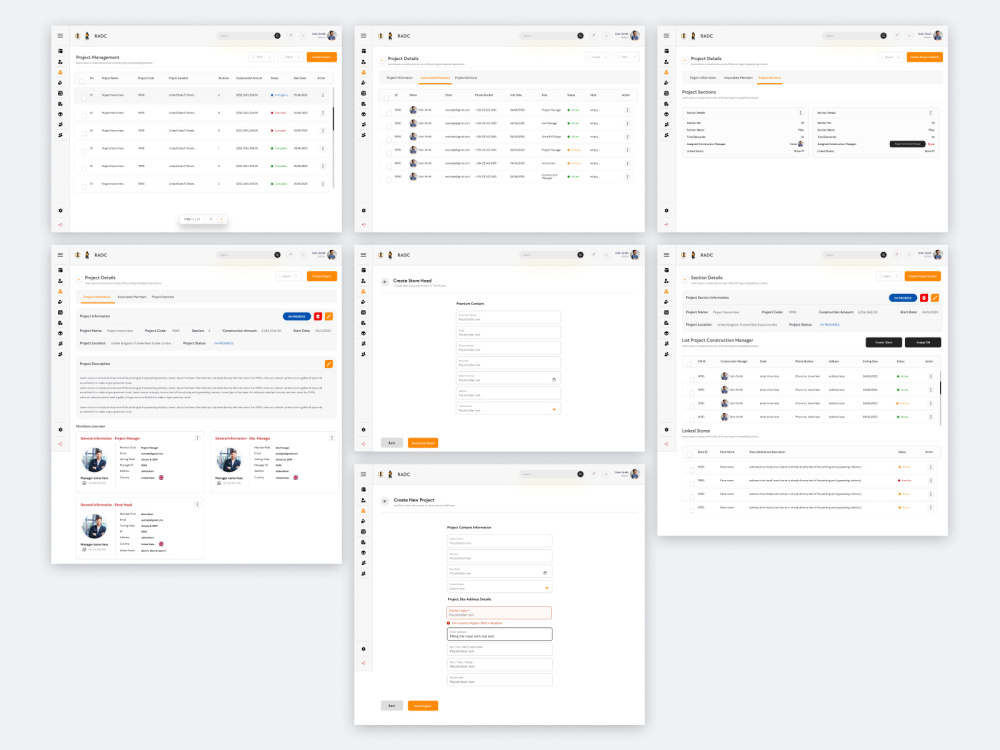The width and height of the screenshot is (1000, 750).
Task: Tick header checkbox in Linked Stores table
Action: tap(689, 453)
